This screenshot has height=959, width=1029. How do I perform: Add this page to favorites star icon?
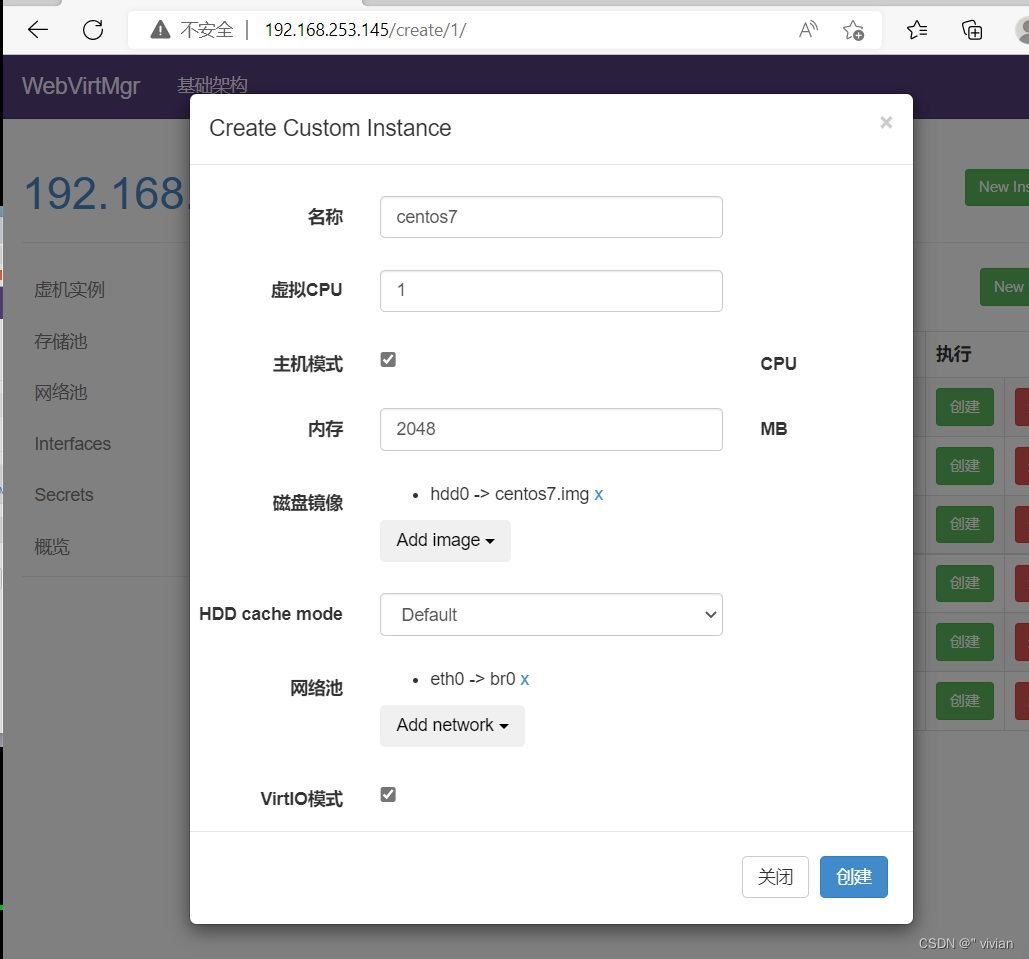click(853, 30)
